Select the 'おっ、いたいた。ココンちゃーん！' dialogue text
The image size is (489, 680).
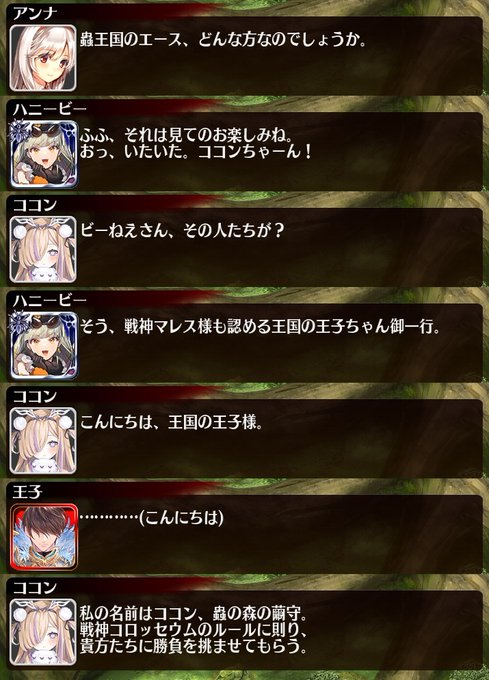pyautogui.click(x=196, y=152)
